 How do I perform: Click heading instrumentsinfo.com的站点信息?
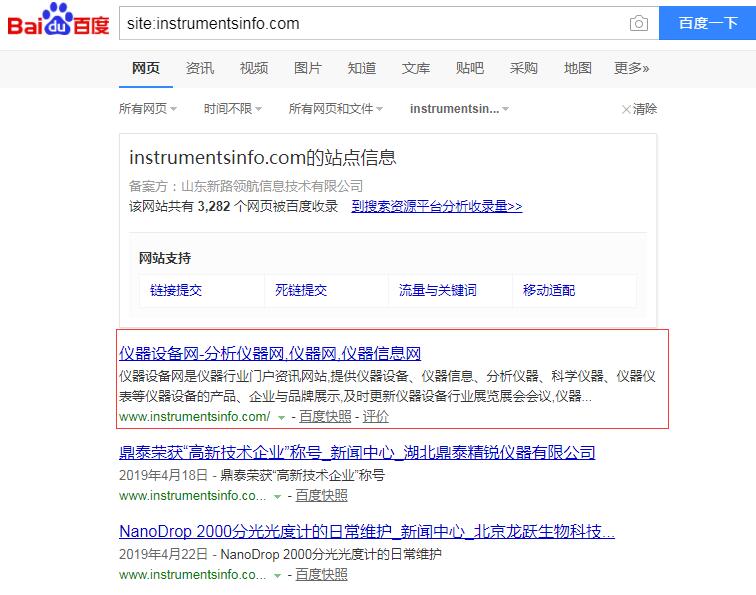tap(263, 158)
